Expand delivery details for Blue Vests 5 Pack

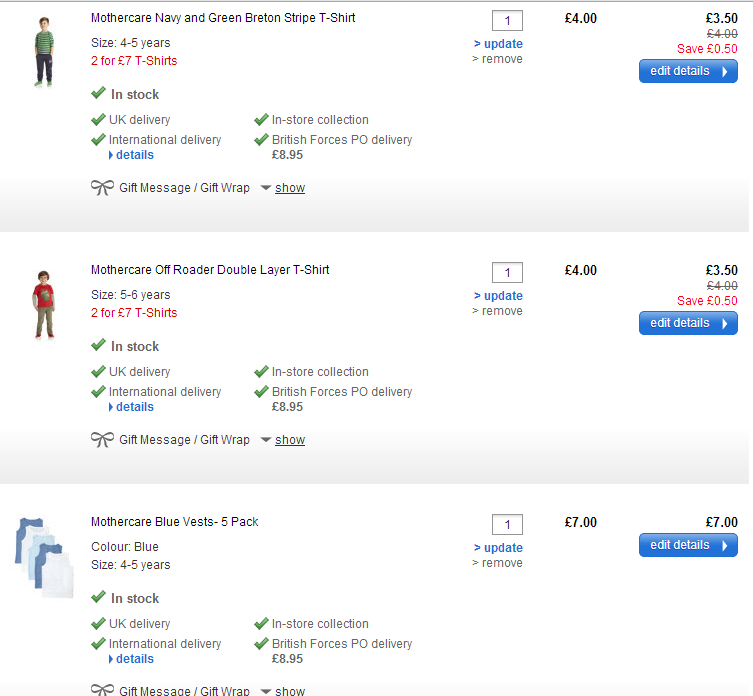pyautogui.click(x=131, y=659)
